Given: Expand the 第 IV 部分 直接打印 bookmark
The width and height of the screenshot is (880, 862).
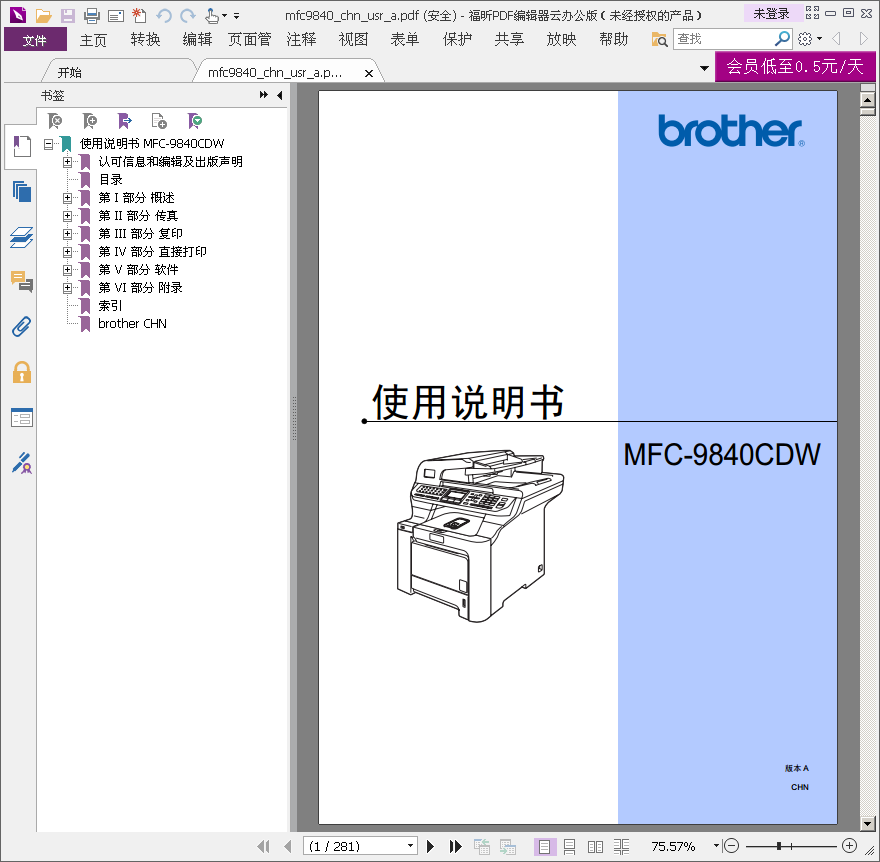Looking at the screenshot, I should (x=67, y=252).
